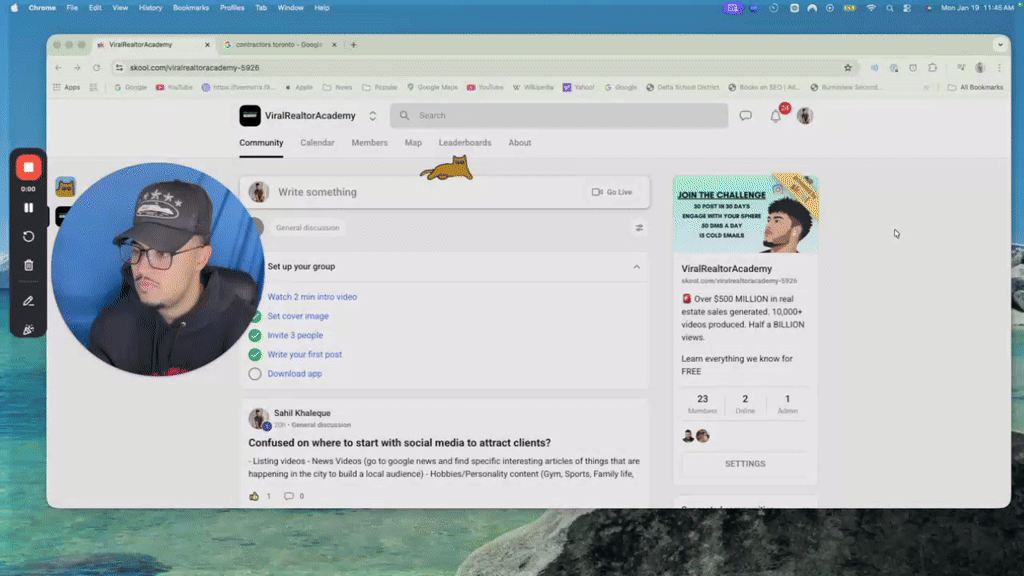This screenshot has width=1024, height=576.
Task: Switch to the Leaderboards tab
Action: click(465, 143)
